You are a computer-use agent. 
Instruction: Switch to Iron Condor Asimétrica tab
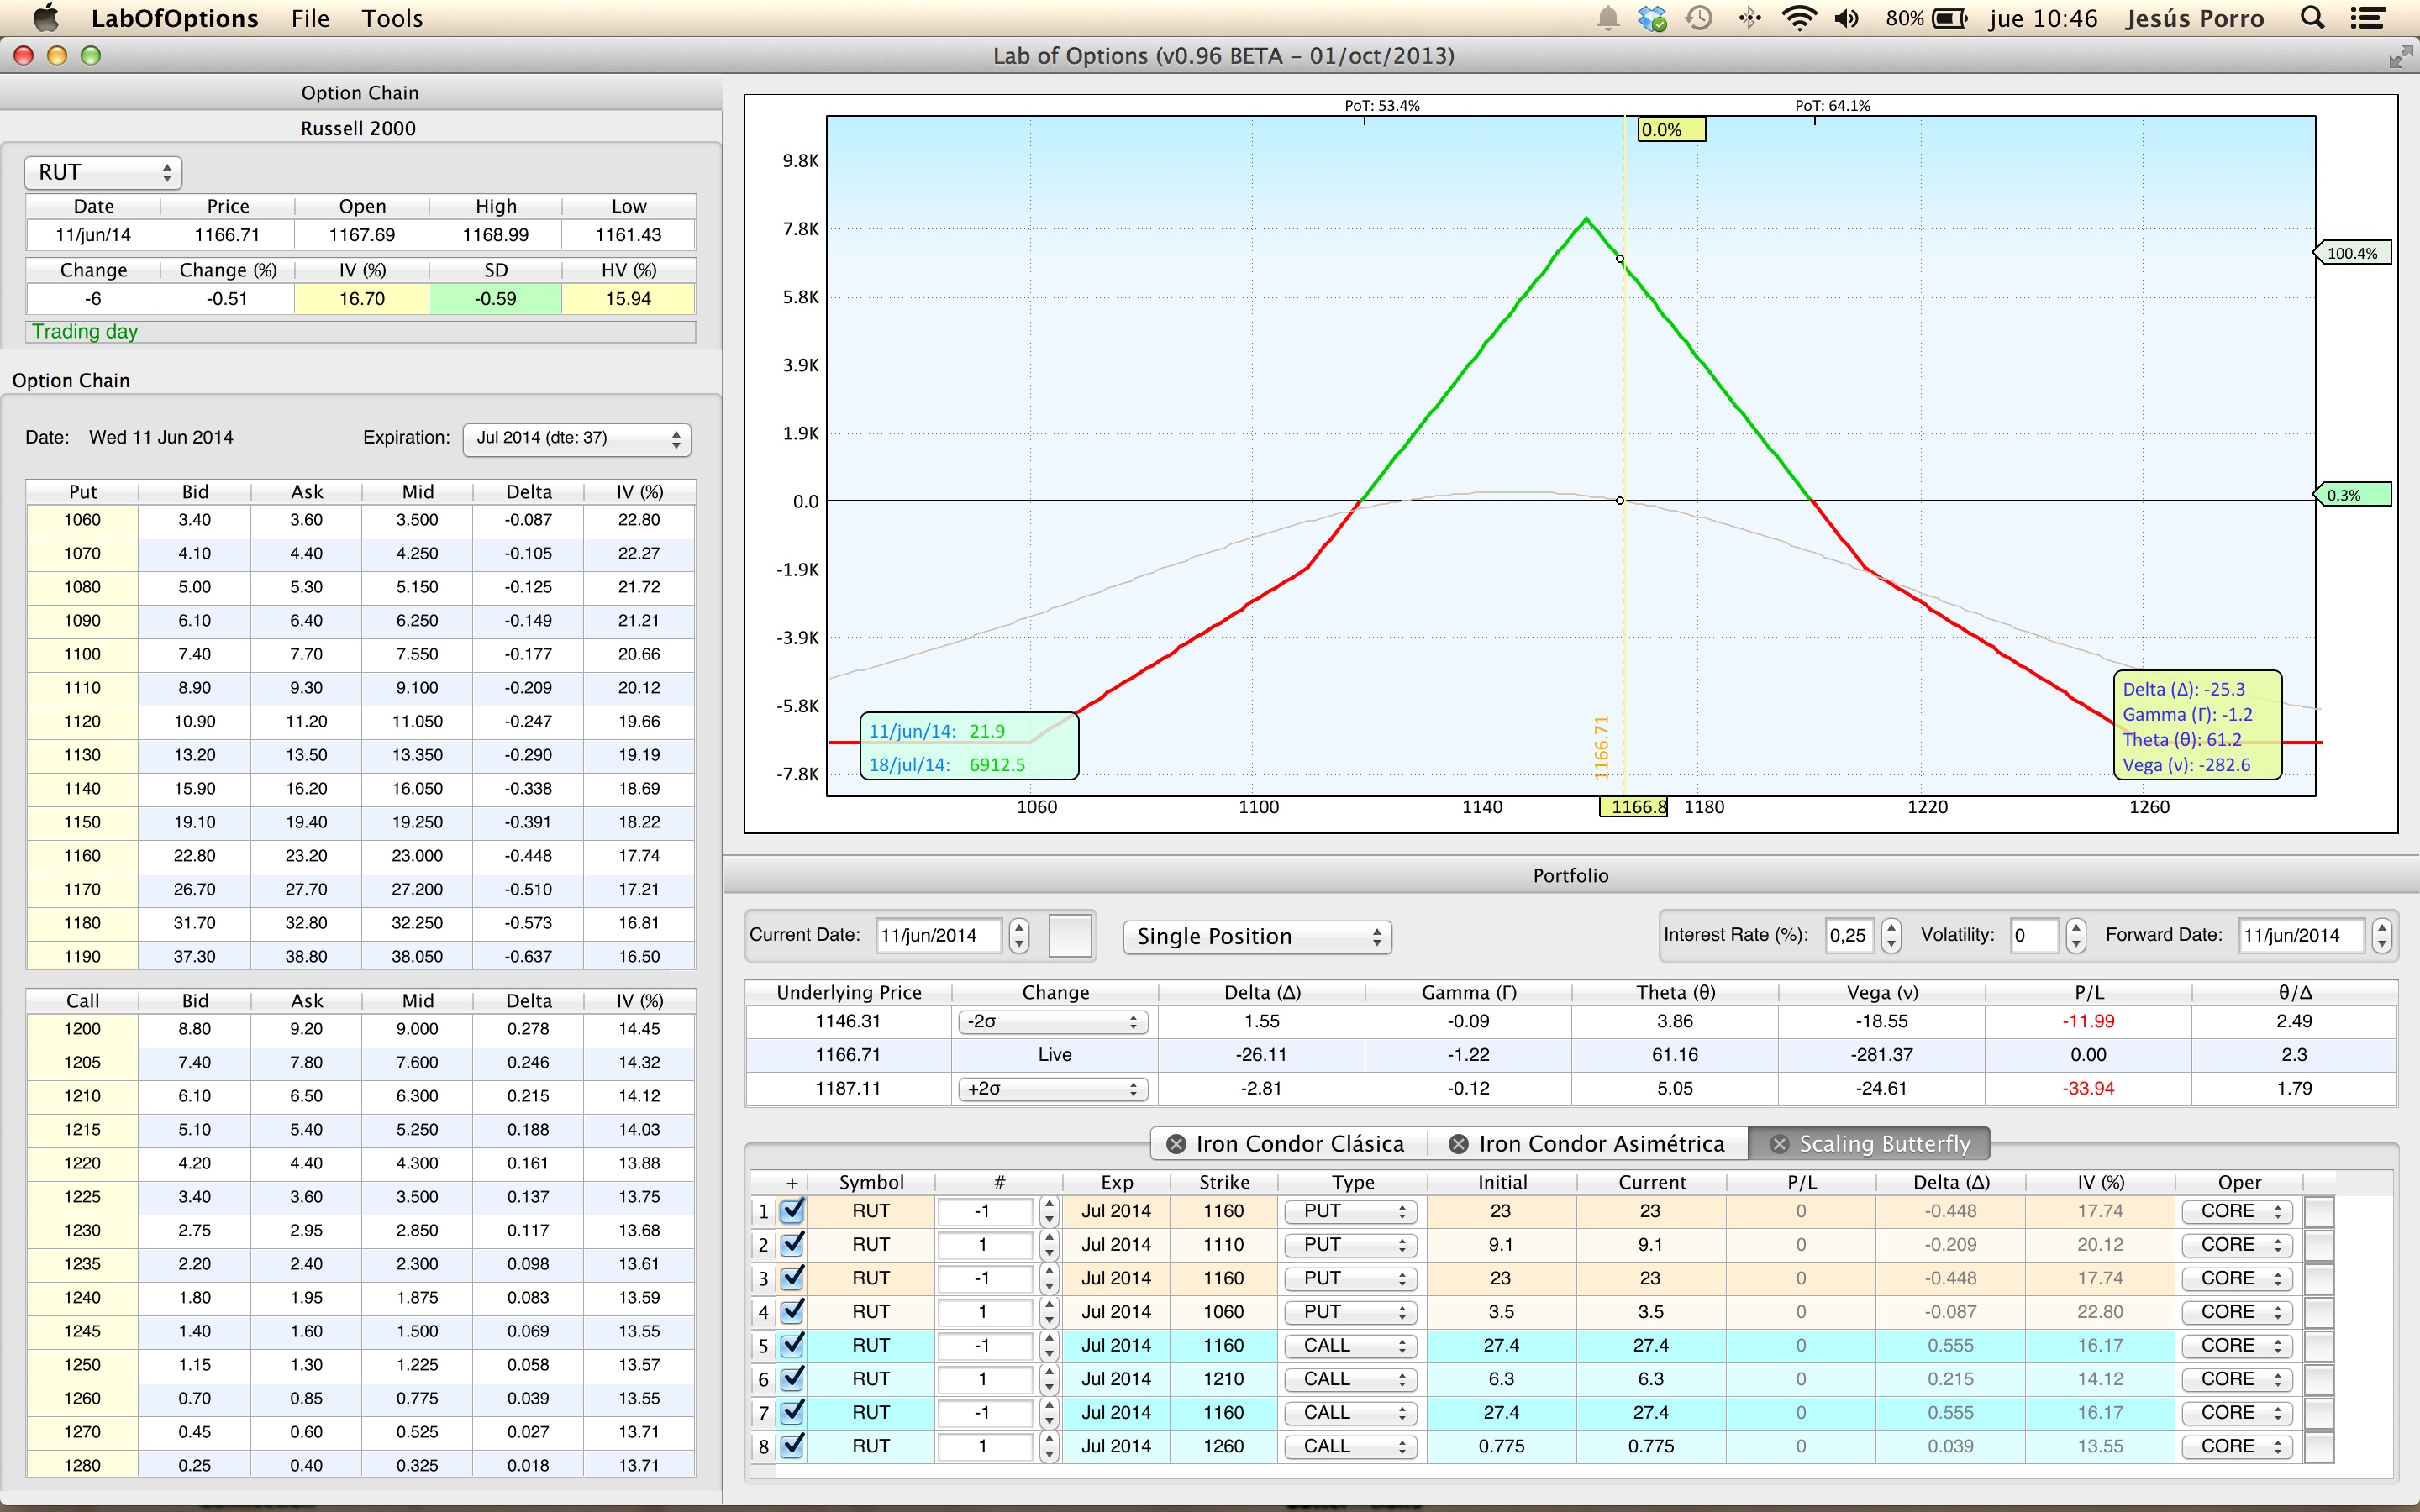tap(1601, 1144)
